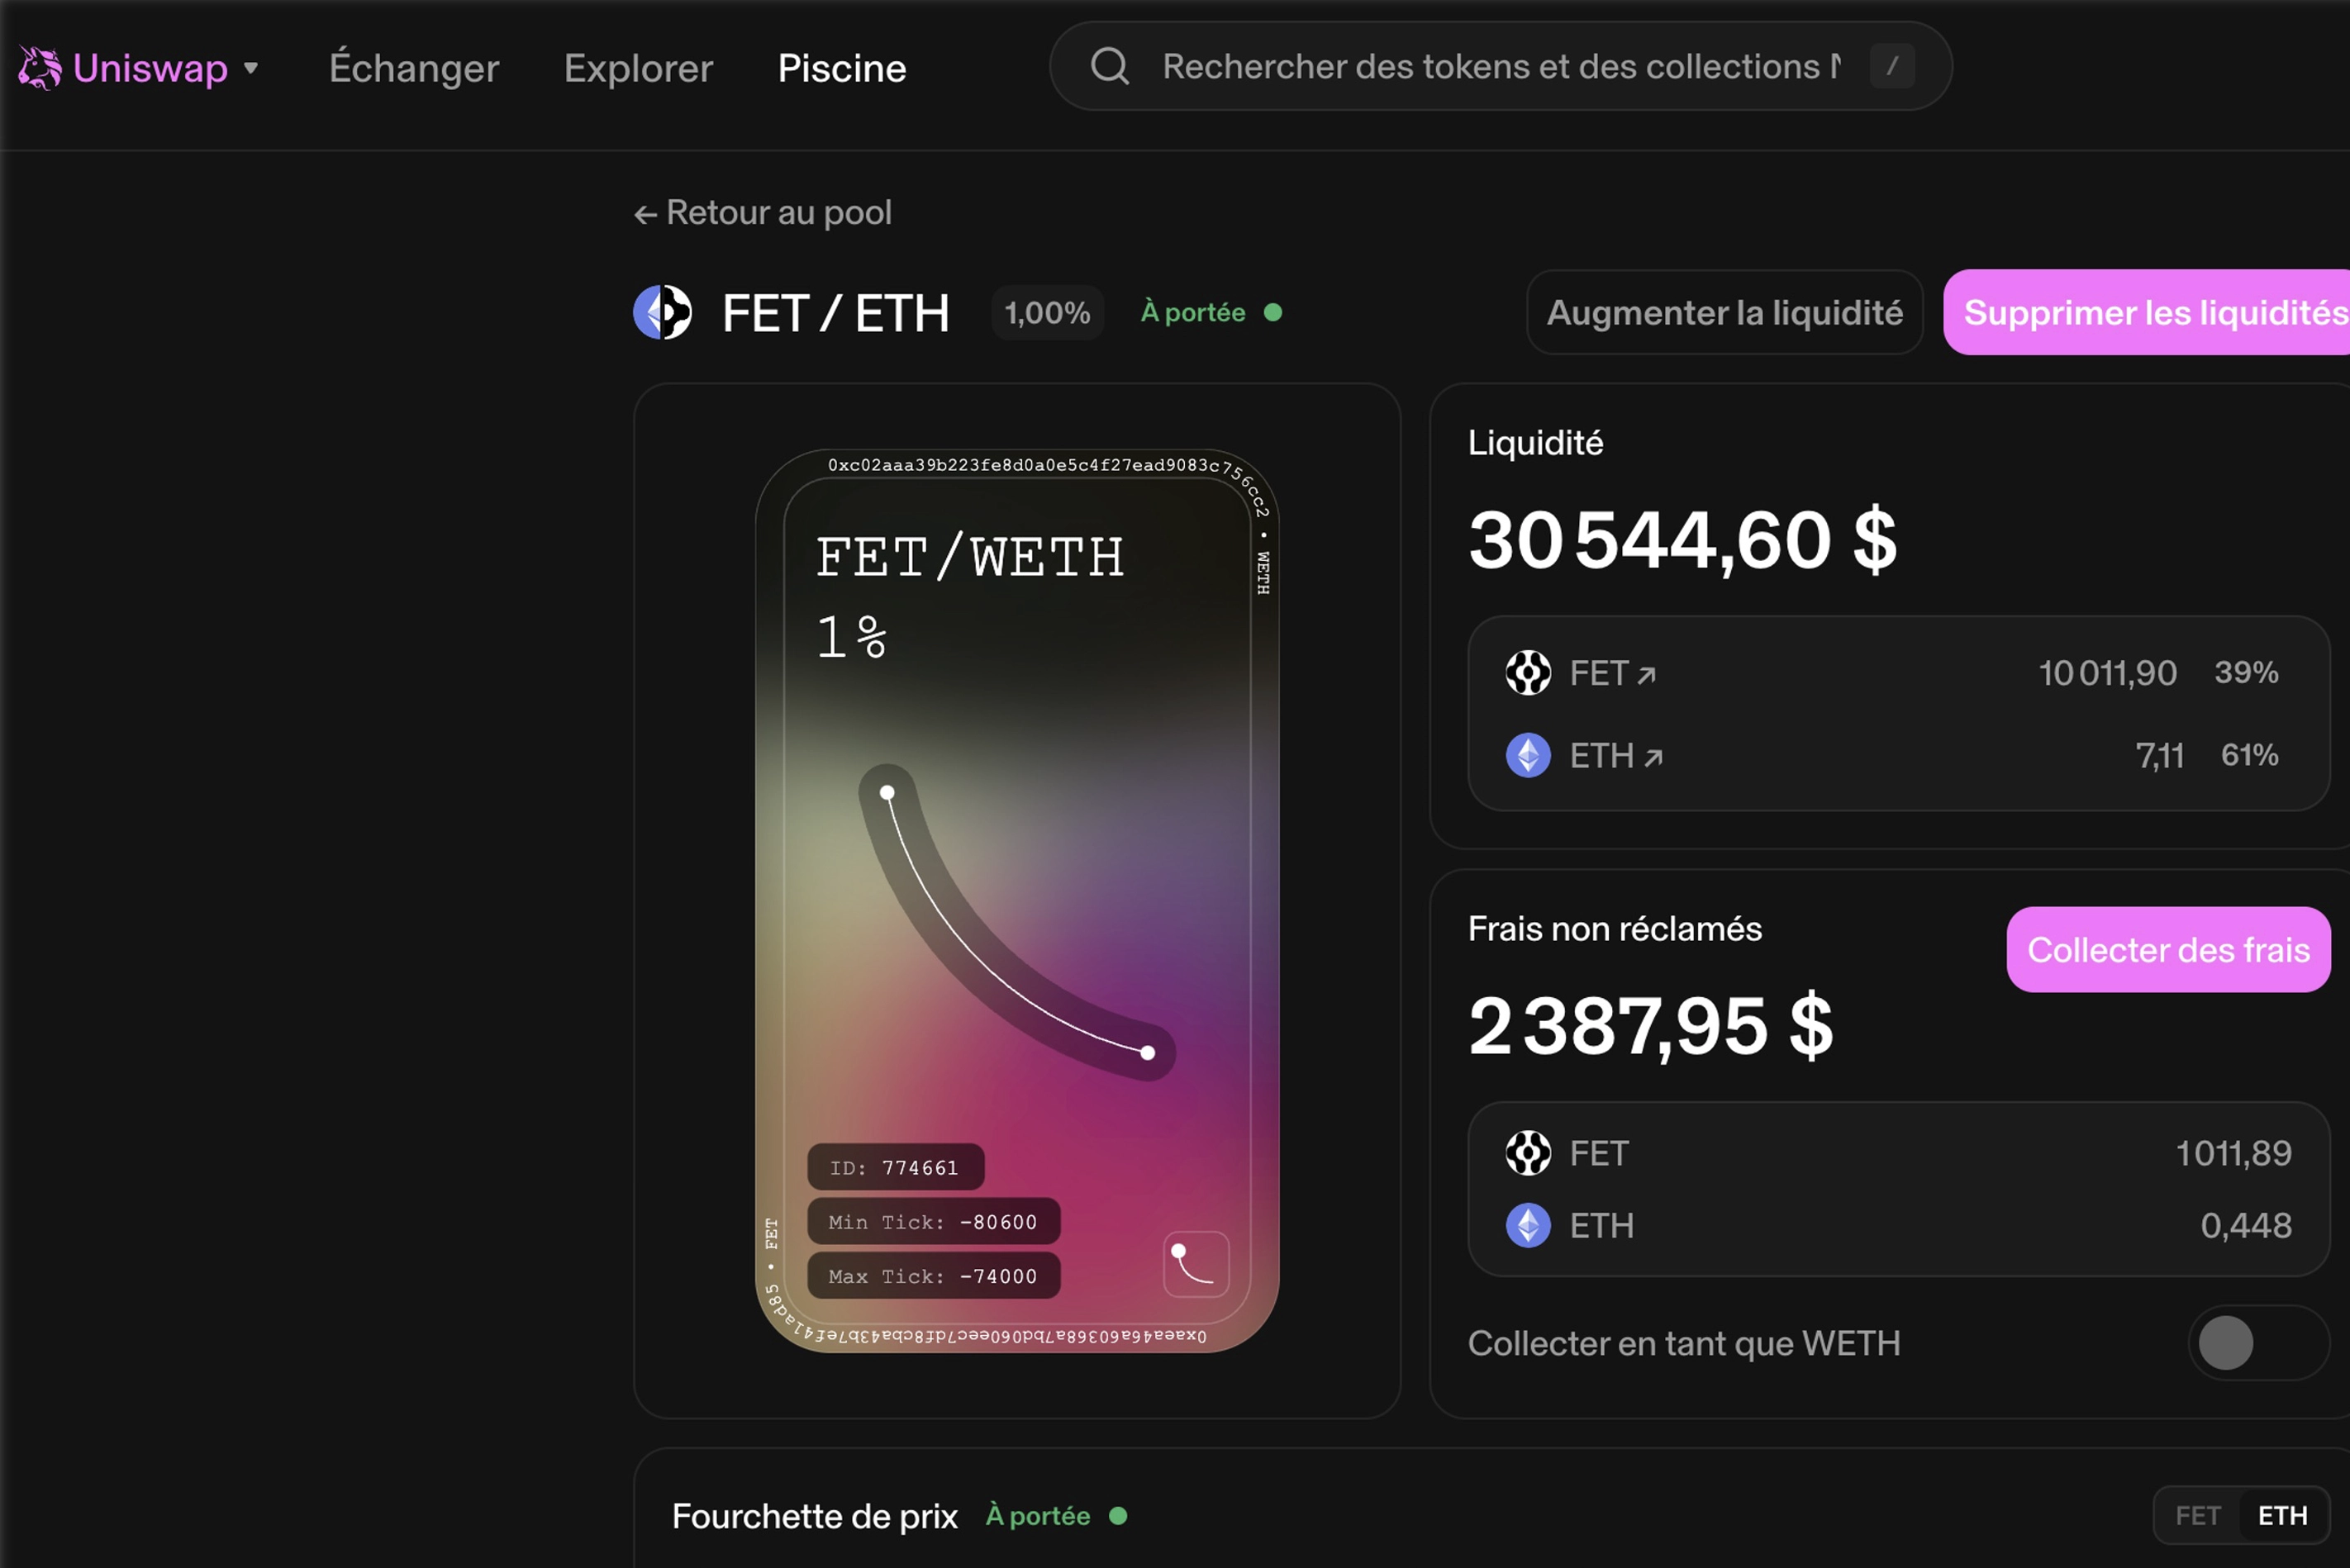Click the FET token icon under Liquidité
The image size is (2350, 1568).
click(x=1528, y=673)
